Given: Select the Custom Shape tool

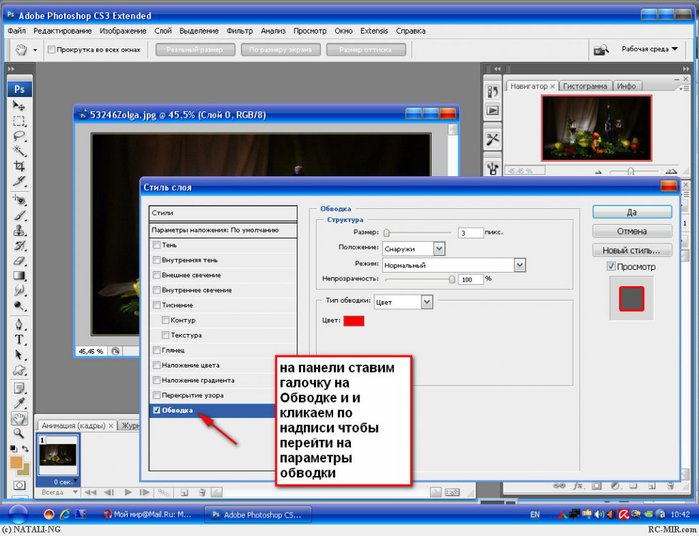Looking at the screenshot, I should tap(19, 370).
